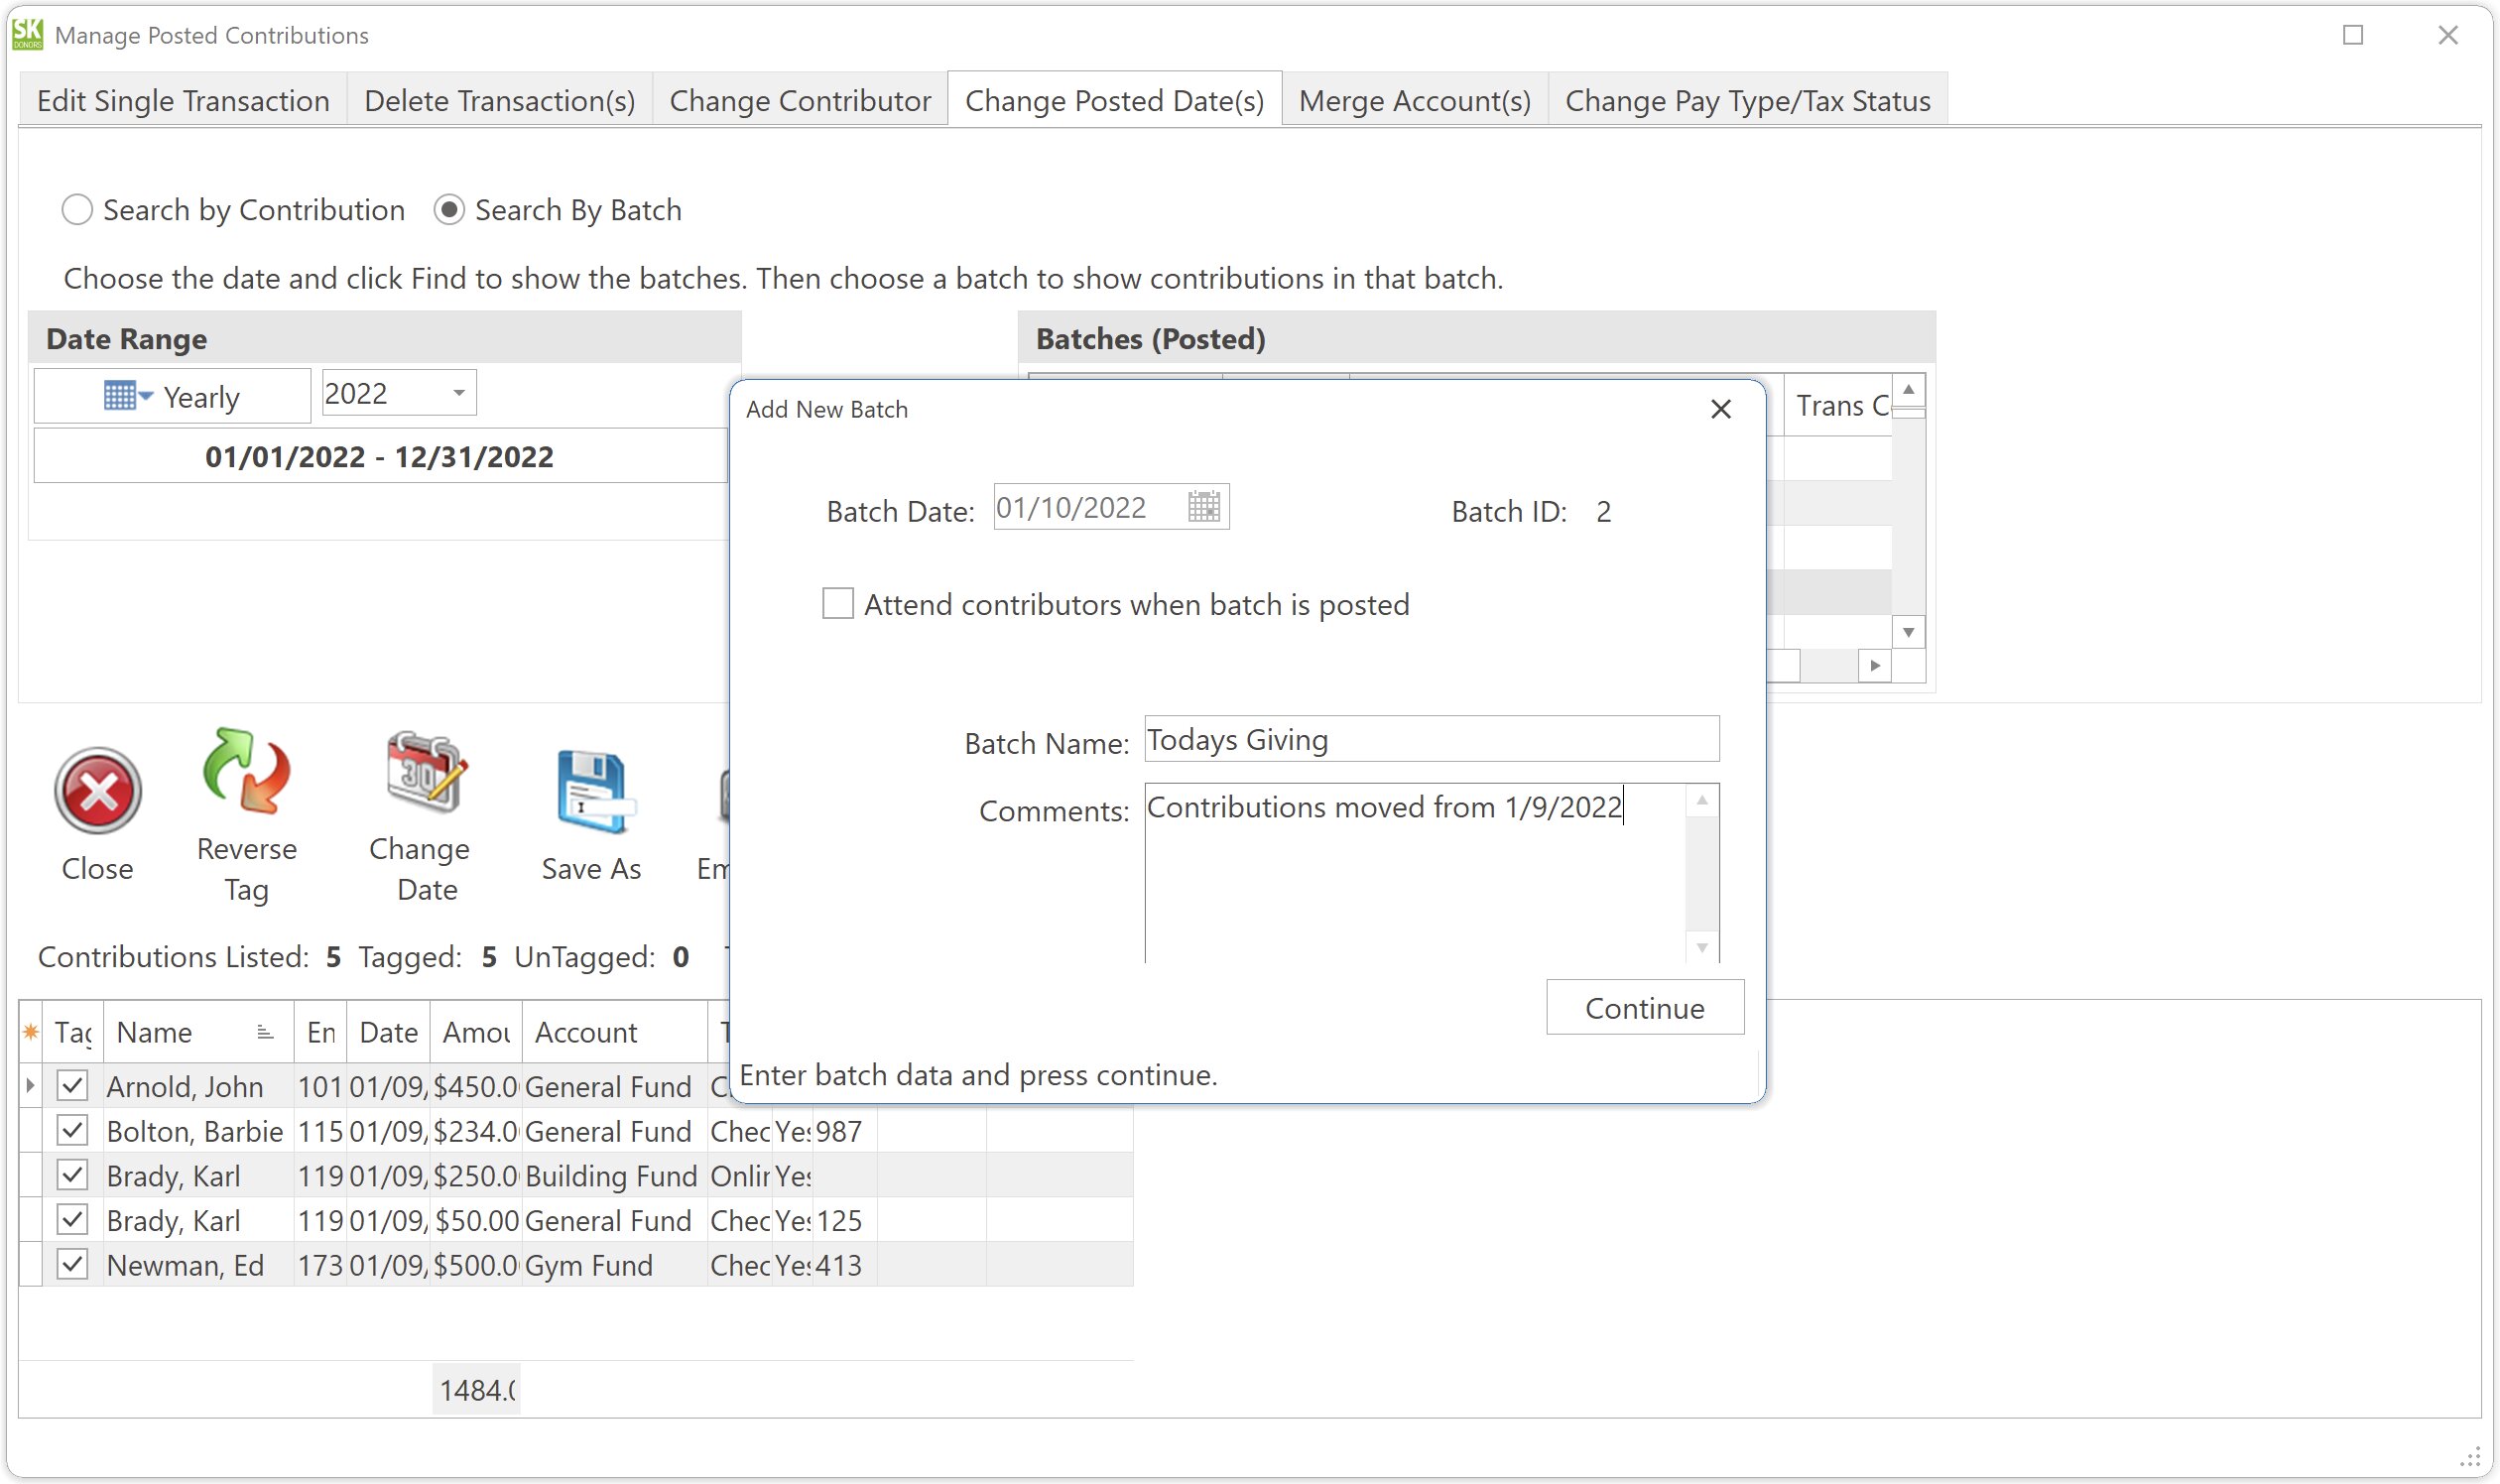Viewport: 2500px width, 1484px height.
Task: Click the Save As floppy disk icon
Action: coord(590,795)
